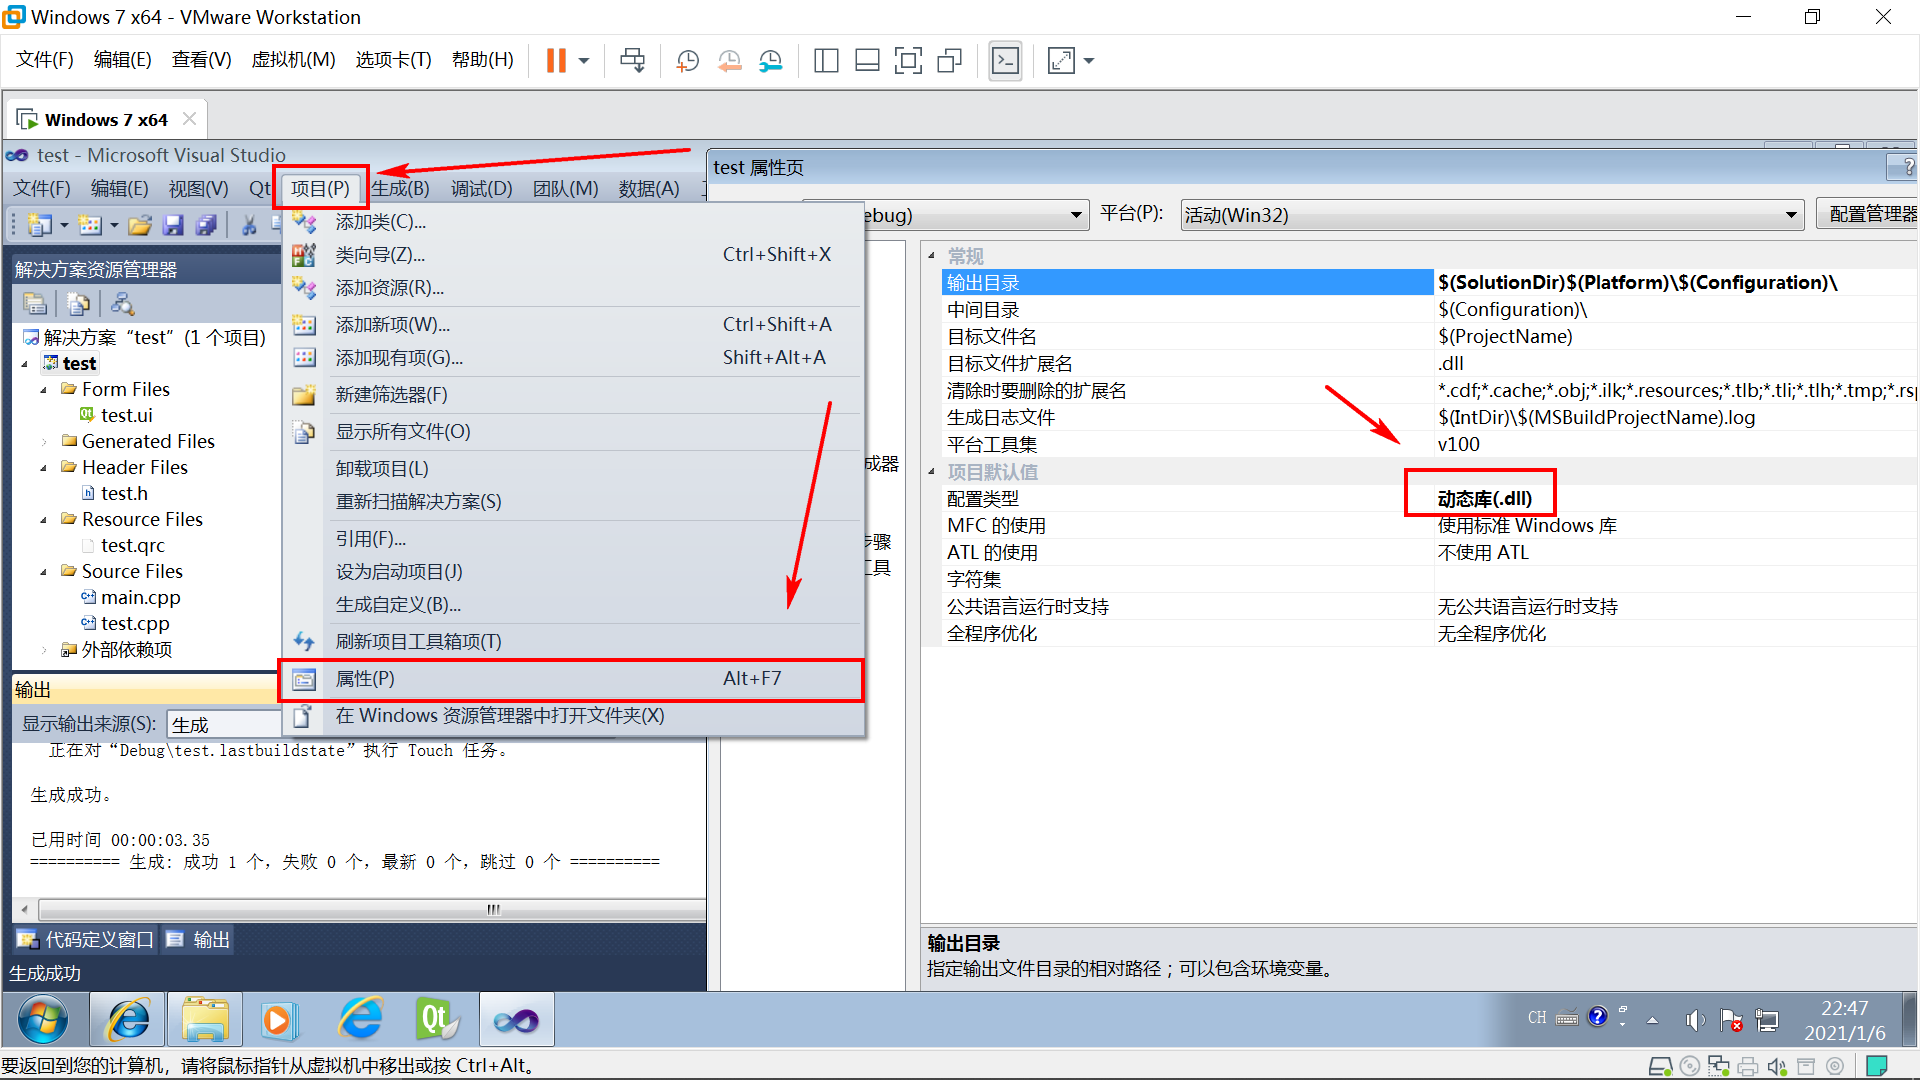Viewport: 1920px width, 1080px height.
Task: Click the Save icon in Visual Studio toolbar
Action: click(x=173, y=226)
